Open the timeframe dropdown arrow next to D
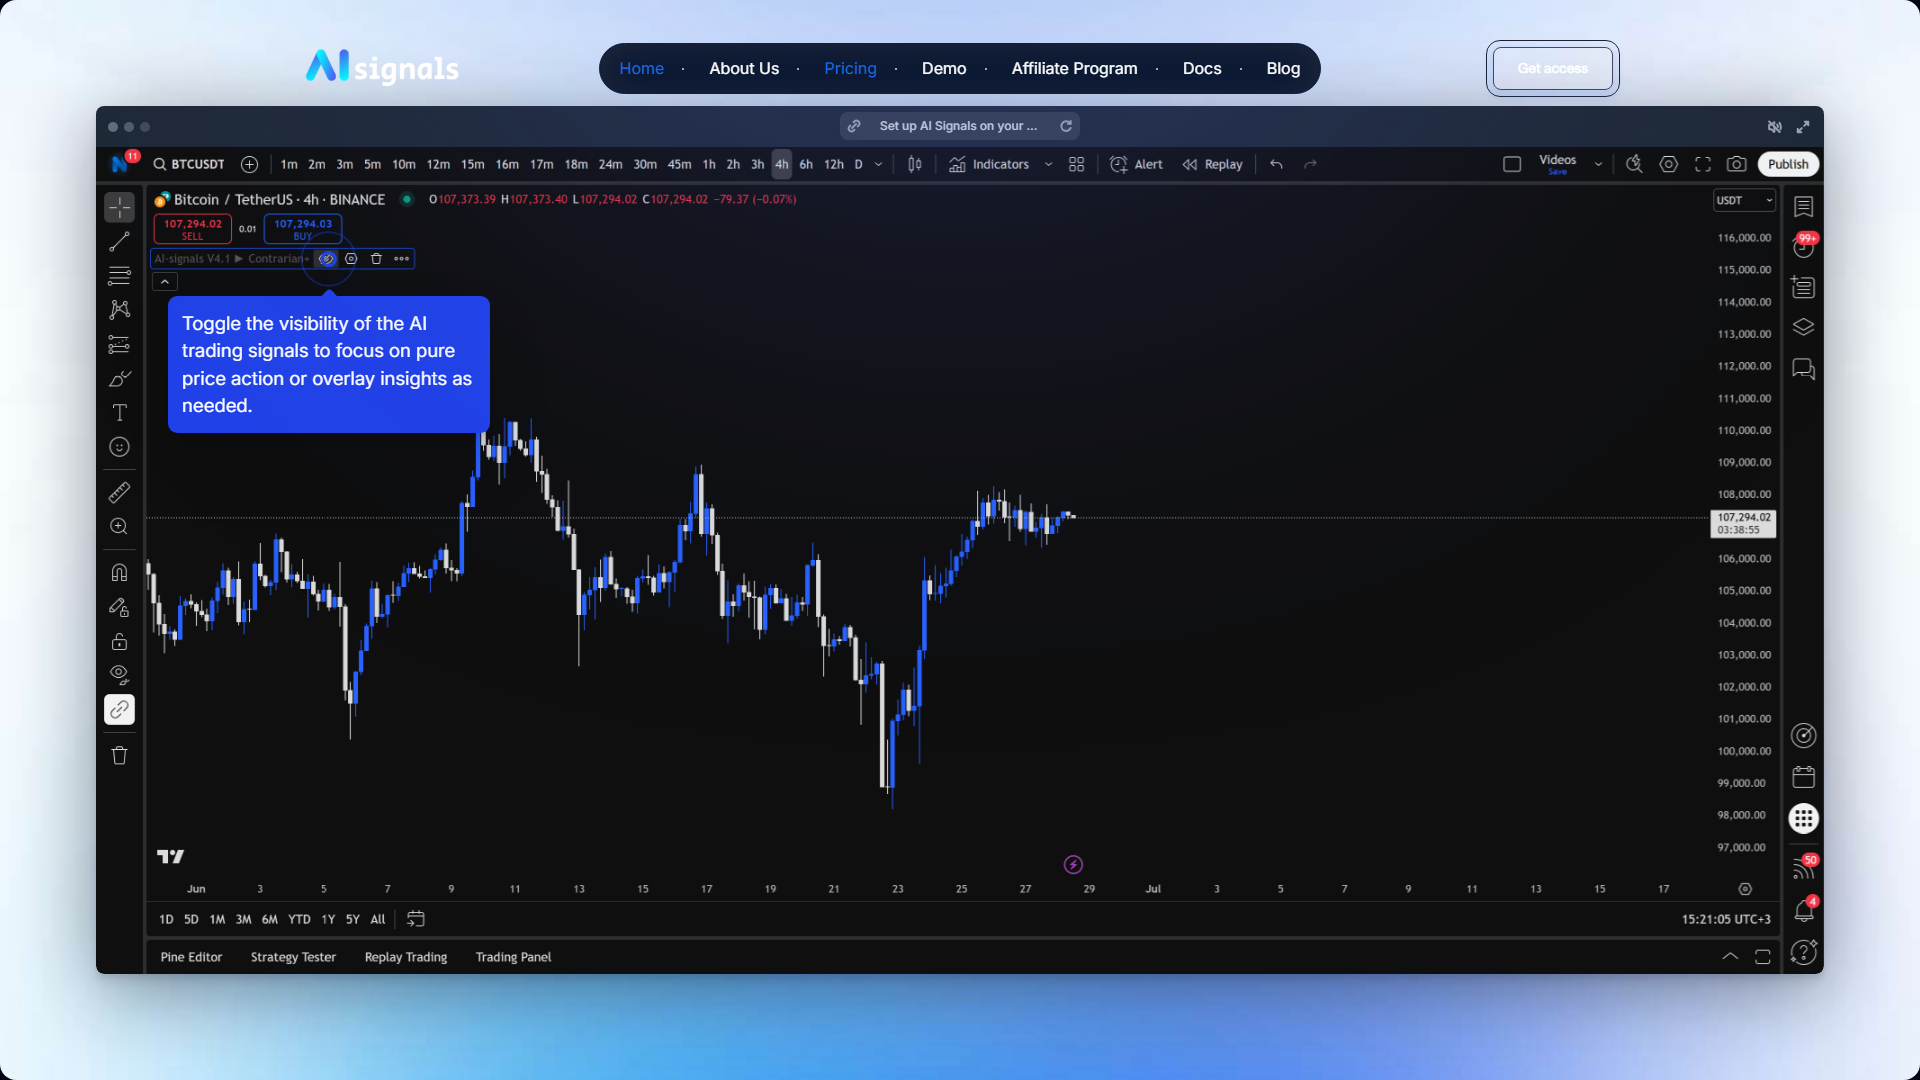Screen dimensions: 1920x1080 (878, 164)
